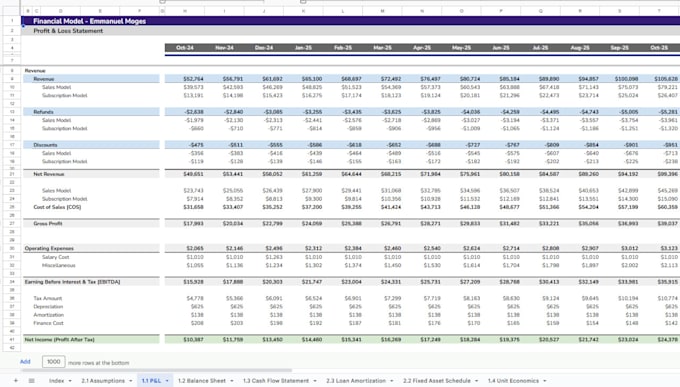Click the 'Profit & Loss Statement' cell

point(68,31)
